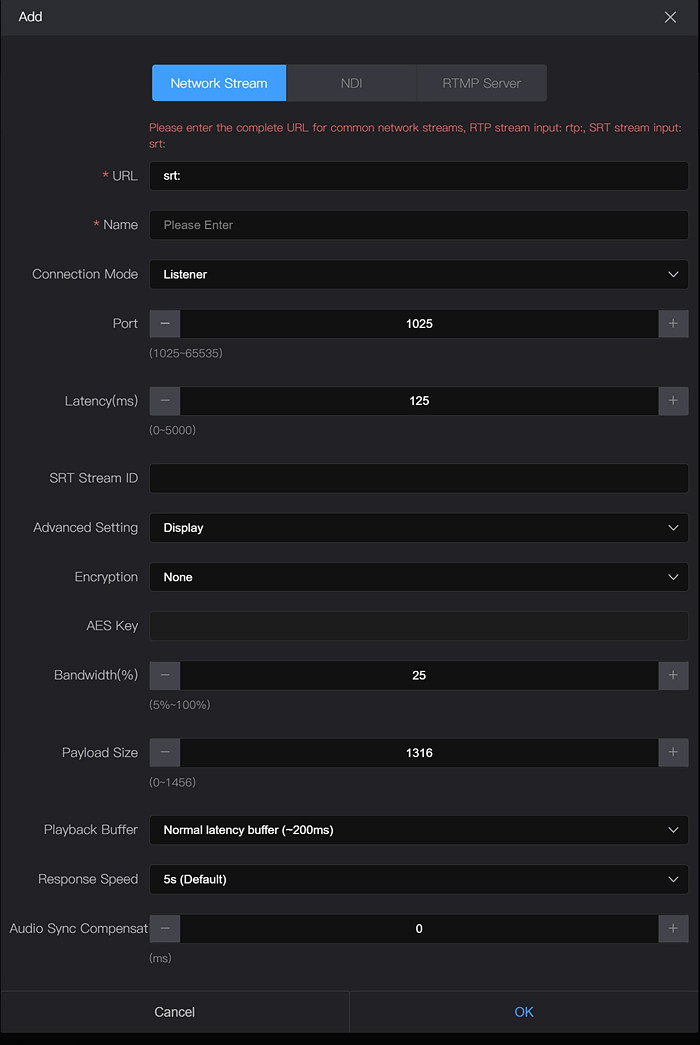
Task: Increase Bandwidth percentage with plus button
Action: point(673,676)
